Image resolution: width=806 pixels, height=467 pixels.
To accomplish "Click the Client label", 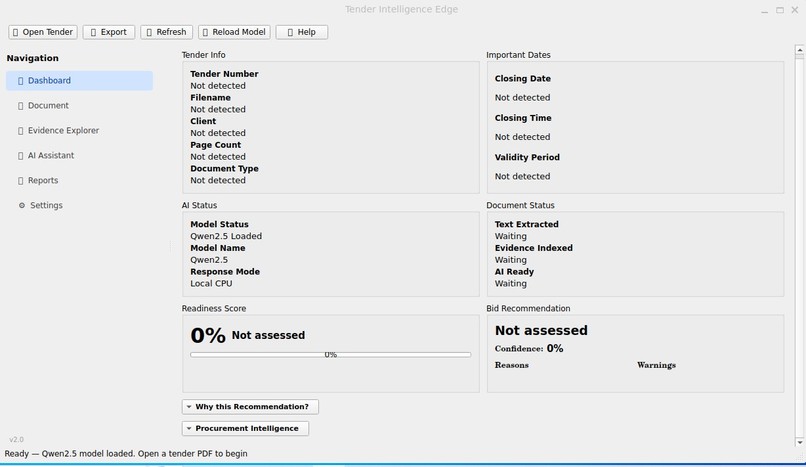I will (x=203, y=121).
